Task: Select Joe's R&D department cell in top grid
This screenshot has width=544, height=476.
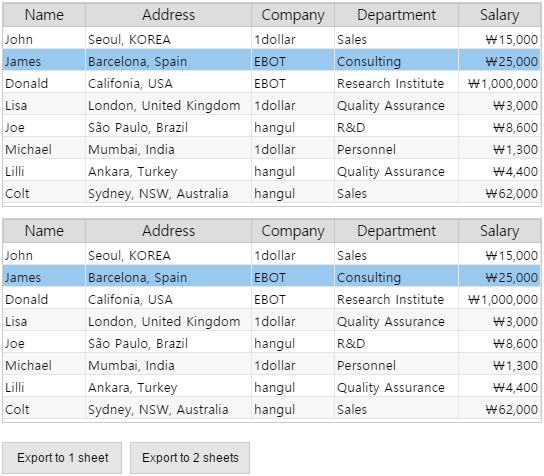Action: click(397, 127)
